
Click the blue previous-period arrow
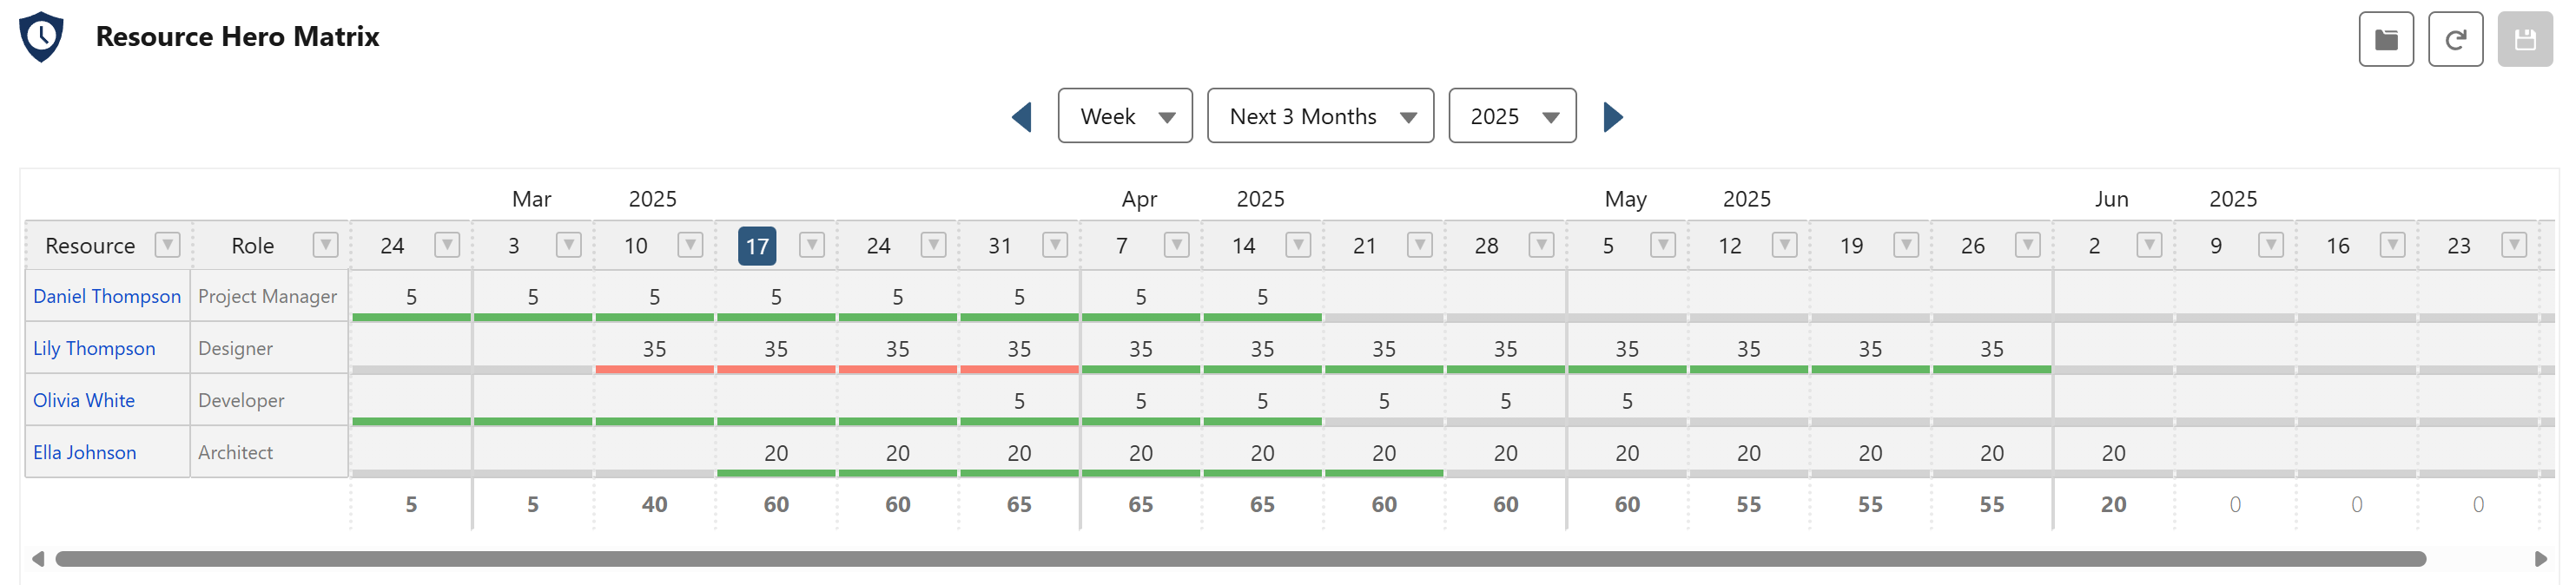(1022, 116)
